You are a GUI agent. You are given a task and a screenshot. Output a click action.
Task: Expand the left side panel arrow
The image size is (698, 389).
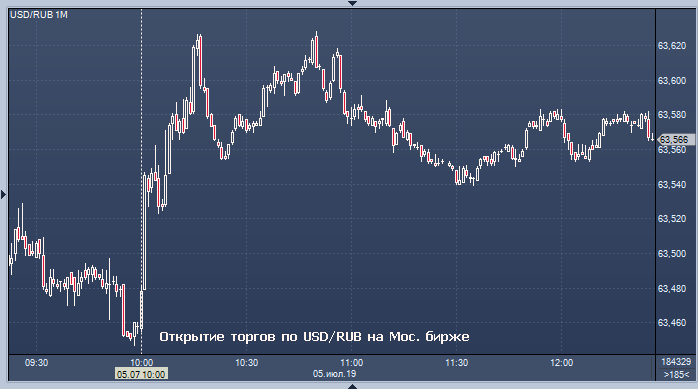4,194
